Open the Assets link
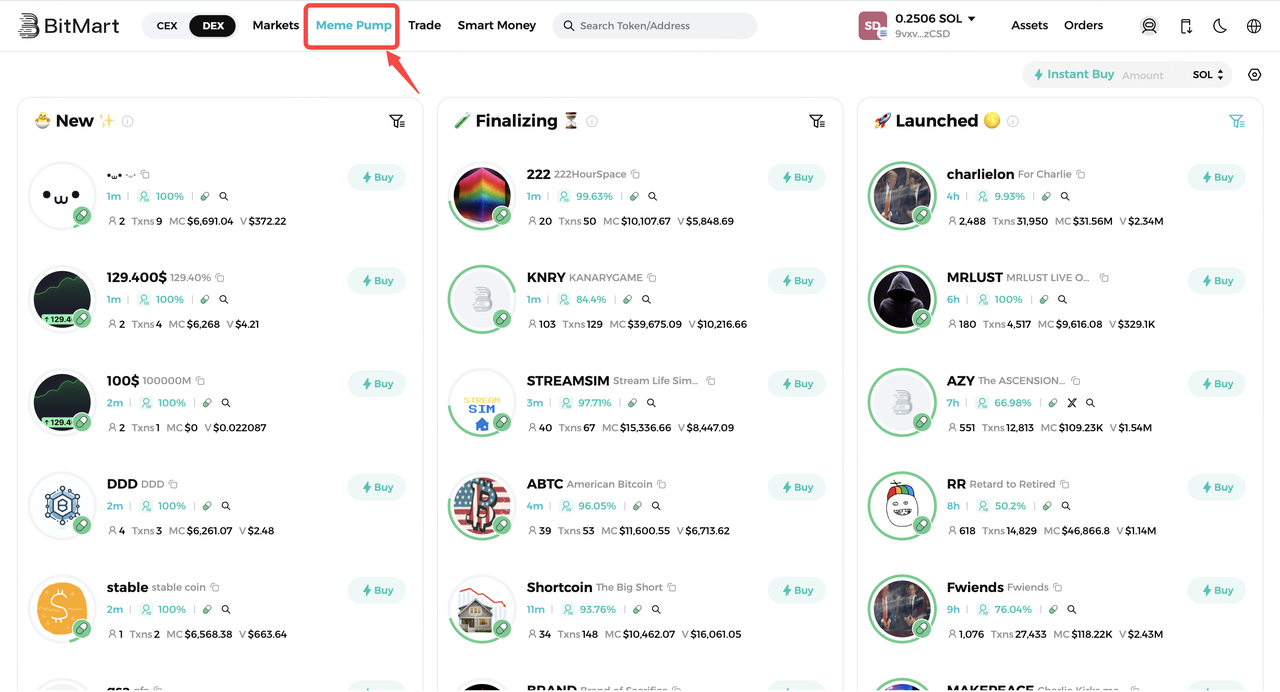 pyautogui.click(x=1029, y=25)
